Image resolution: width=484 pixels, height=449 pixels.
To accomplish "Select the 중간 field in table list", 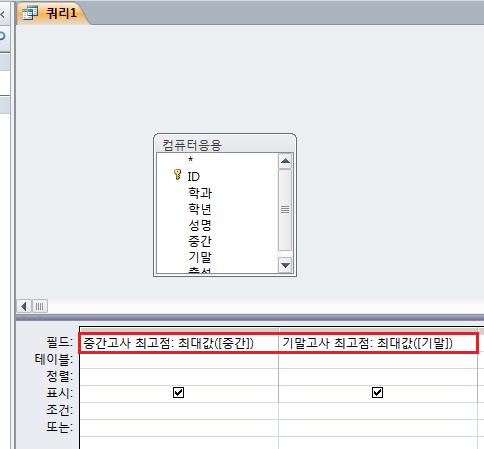I will [200, 241].
